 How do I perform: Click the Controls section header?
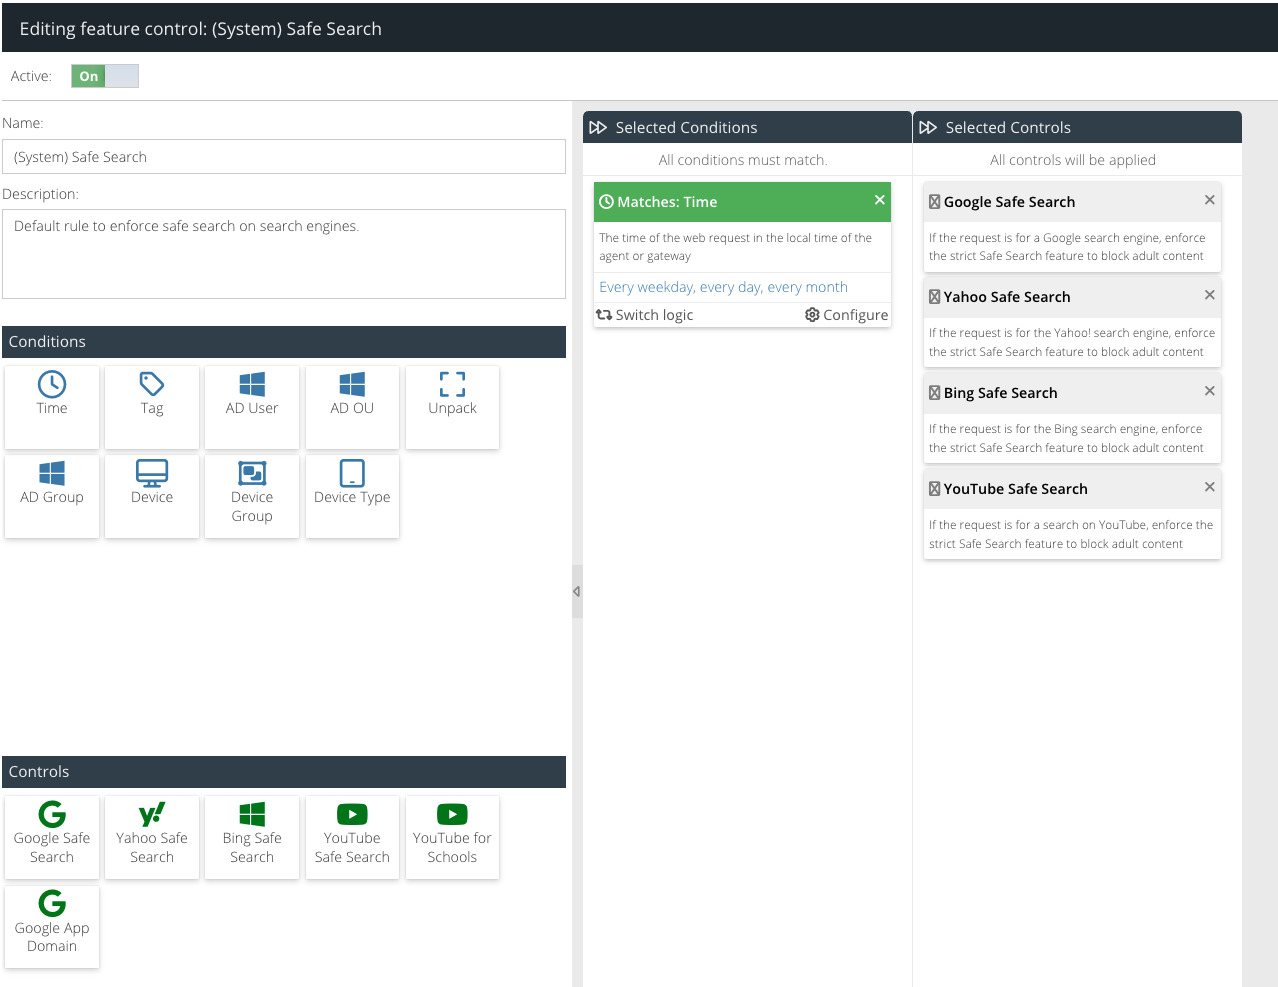point(284,772)
